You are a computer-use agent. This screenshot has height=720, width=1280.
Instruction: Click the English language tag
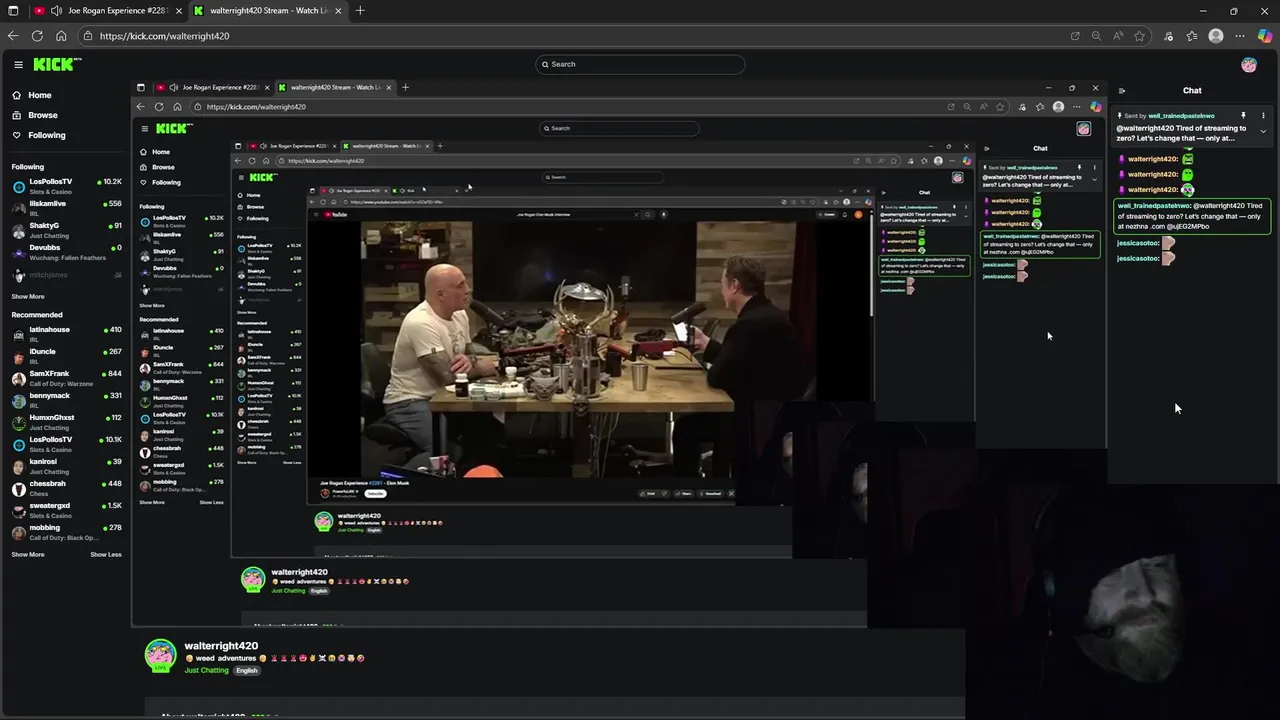pos(246,670)
